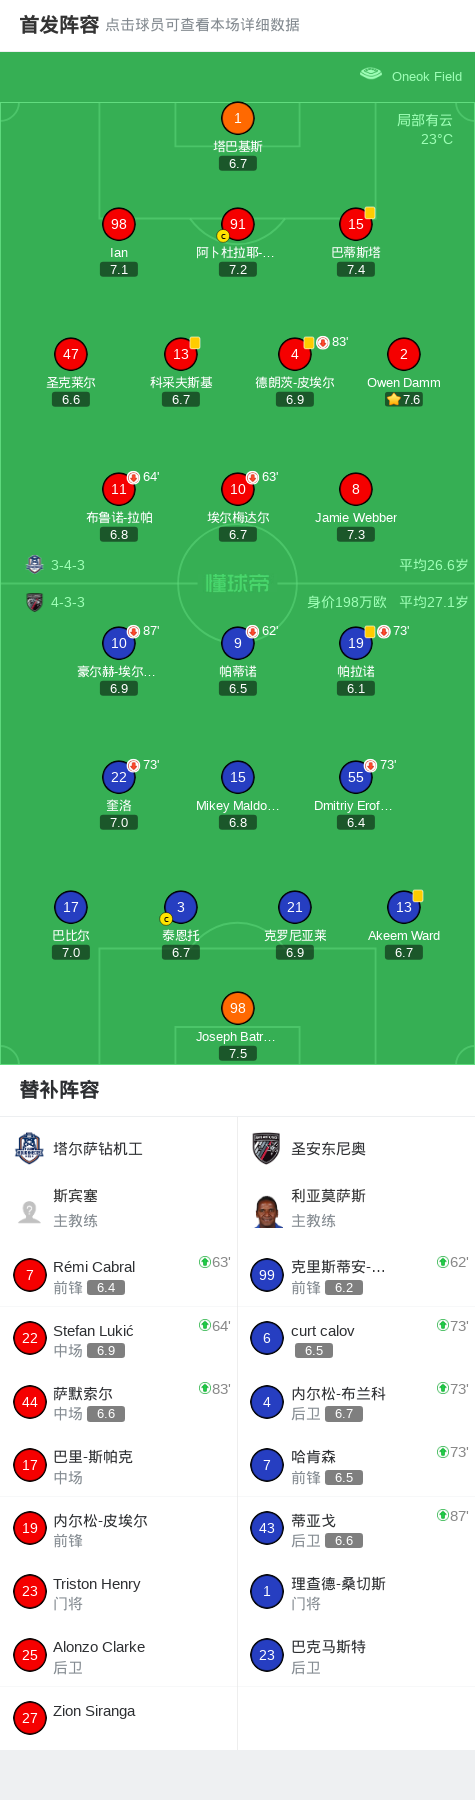Tap orange goalkeeper 98 Joseph Batr
The width and height of the screenshot is (475, 1800).
coord(238,1008)
